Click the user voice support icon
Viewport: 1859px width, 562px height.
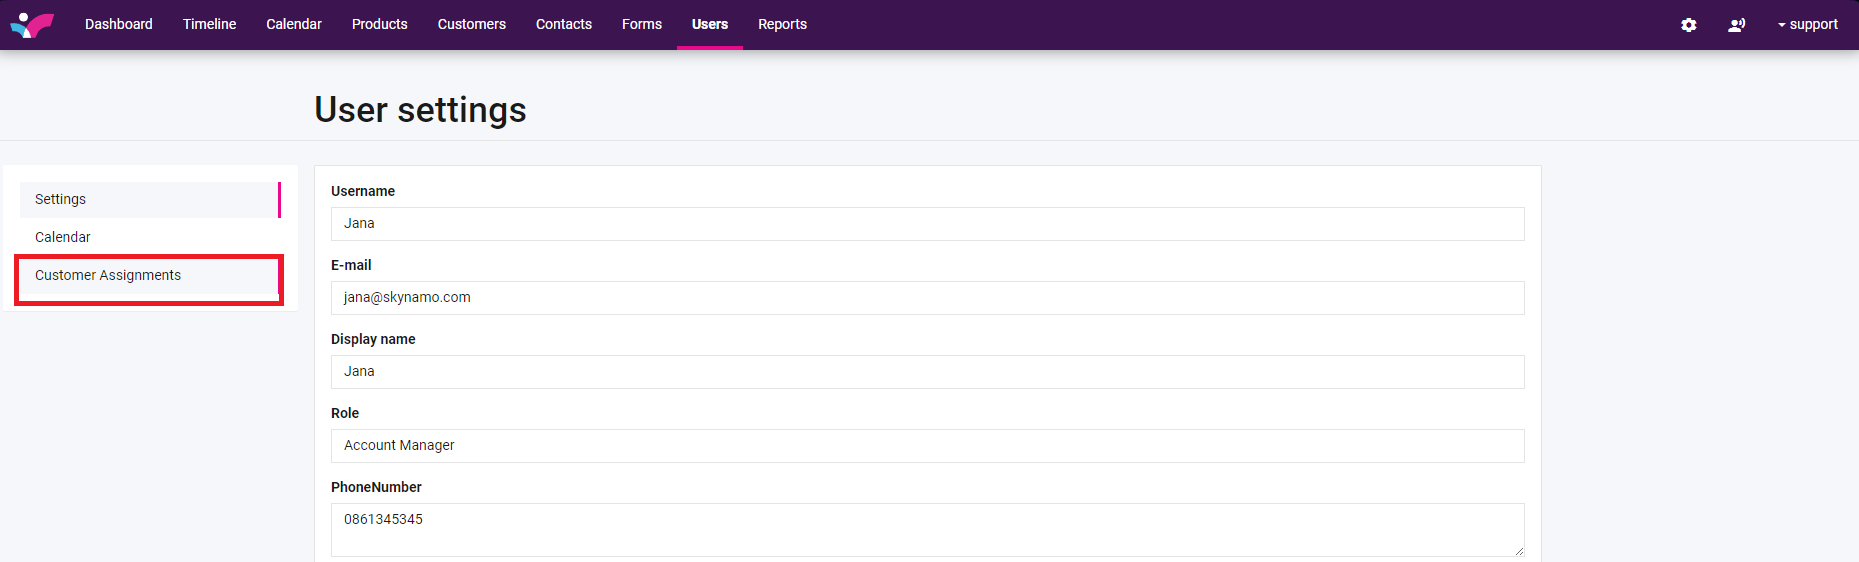pos(1736,25)
